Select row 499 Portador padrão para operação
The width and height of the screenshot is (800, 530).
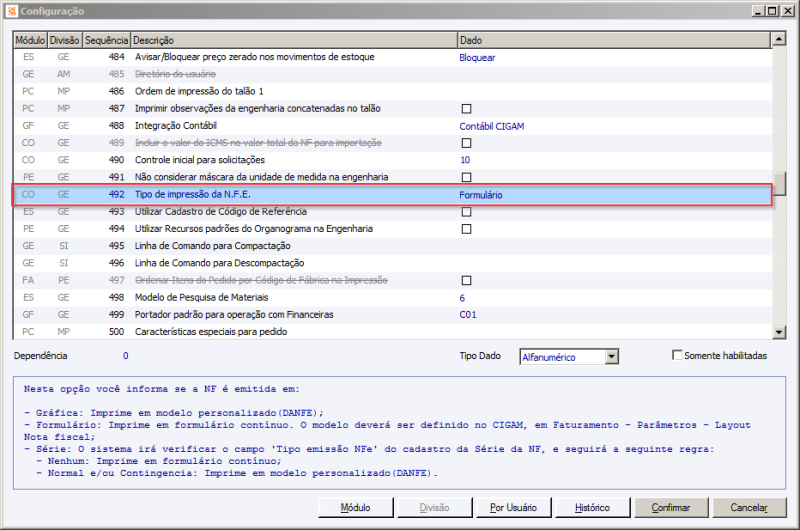392,315
